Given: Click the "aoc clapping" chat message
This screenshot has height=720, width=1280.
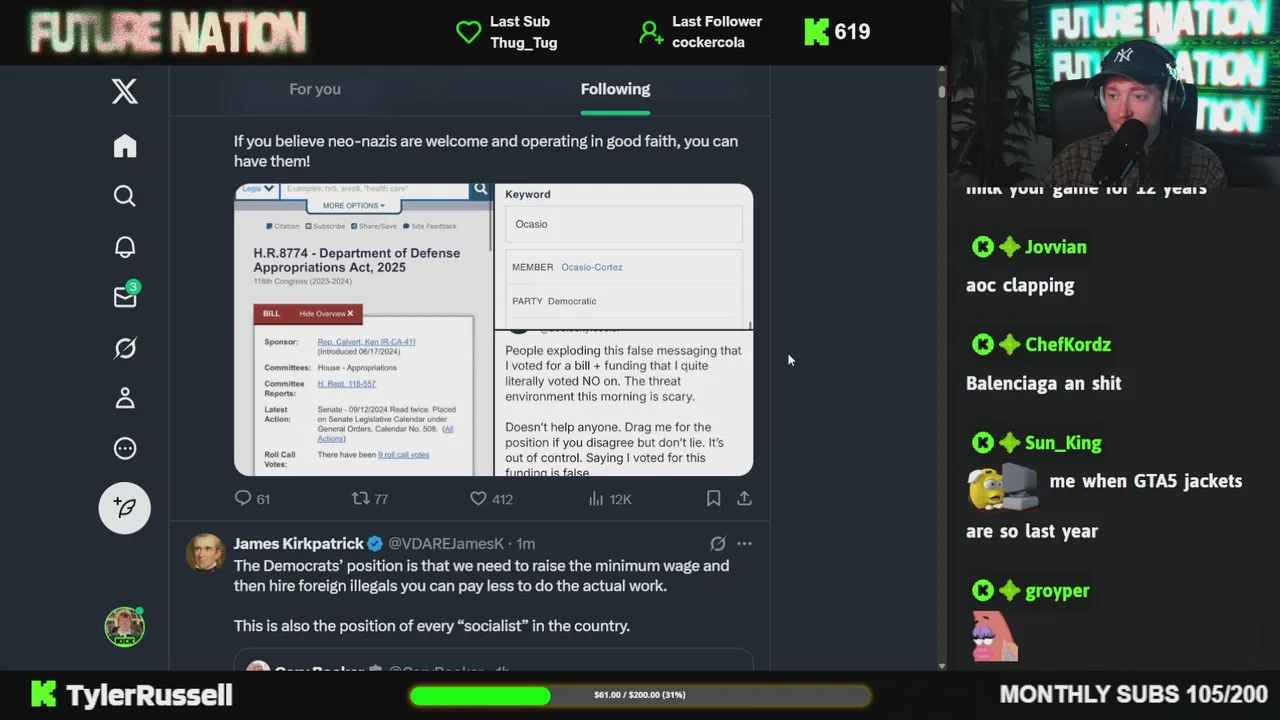Looking at the screenshot, I should (x=1020, y=286).
